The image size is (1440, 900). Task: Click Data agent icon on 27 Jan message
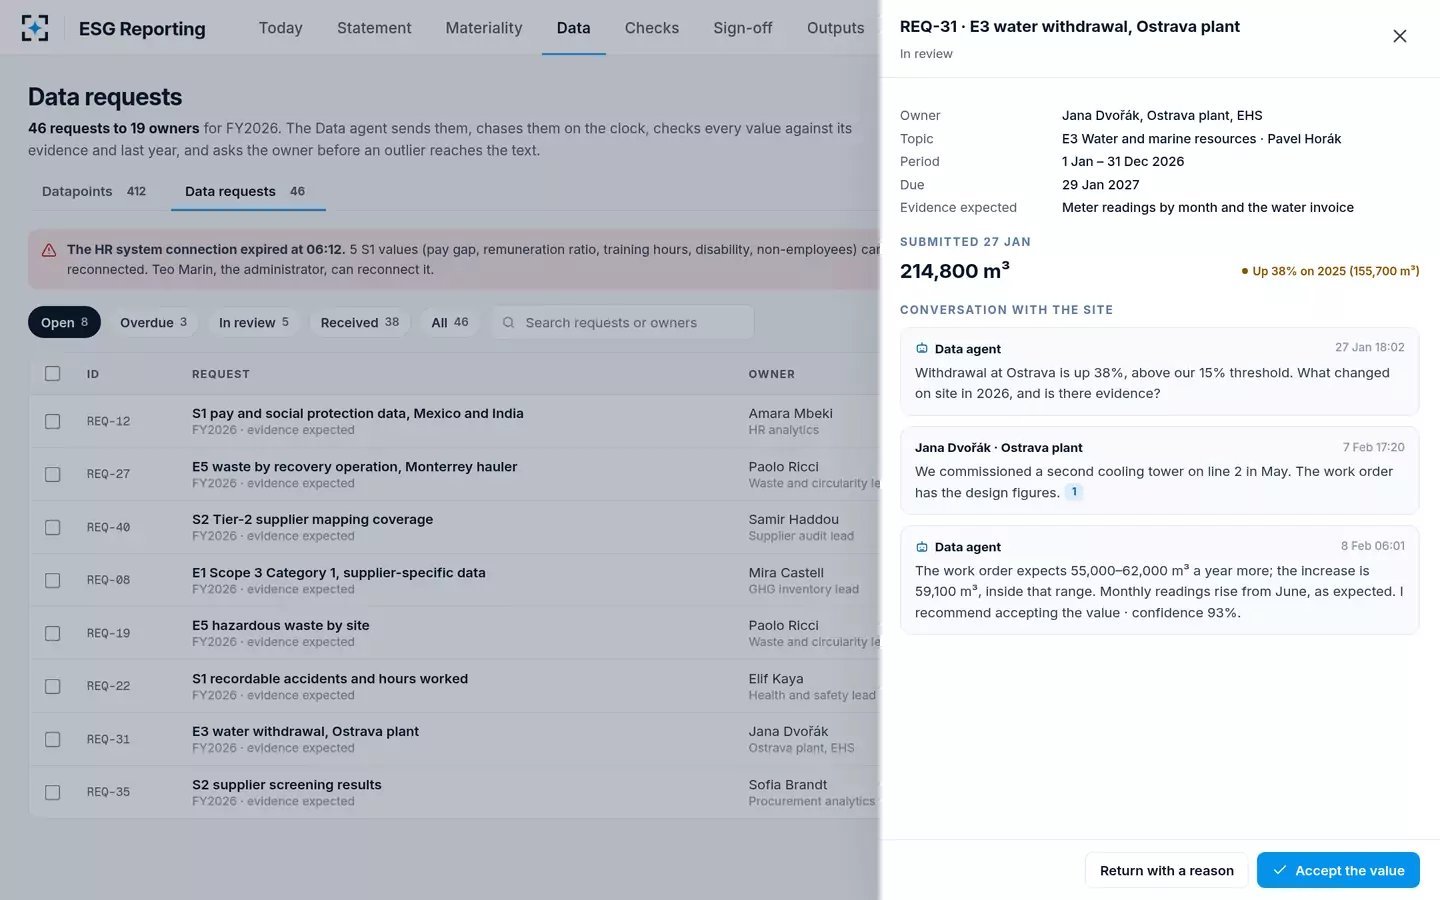click(922, 349)
